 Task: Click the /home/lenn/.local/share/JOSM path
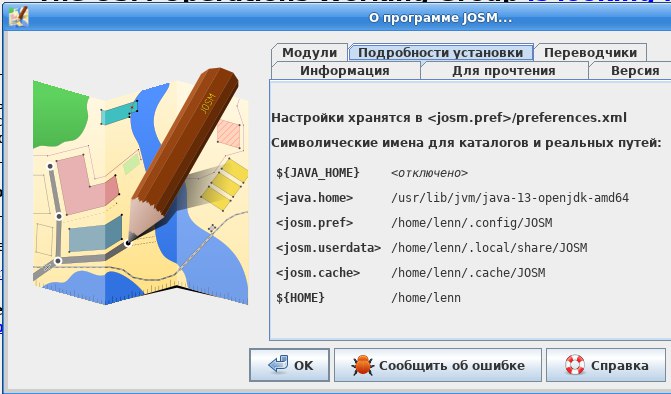(489, 248)
